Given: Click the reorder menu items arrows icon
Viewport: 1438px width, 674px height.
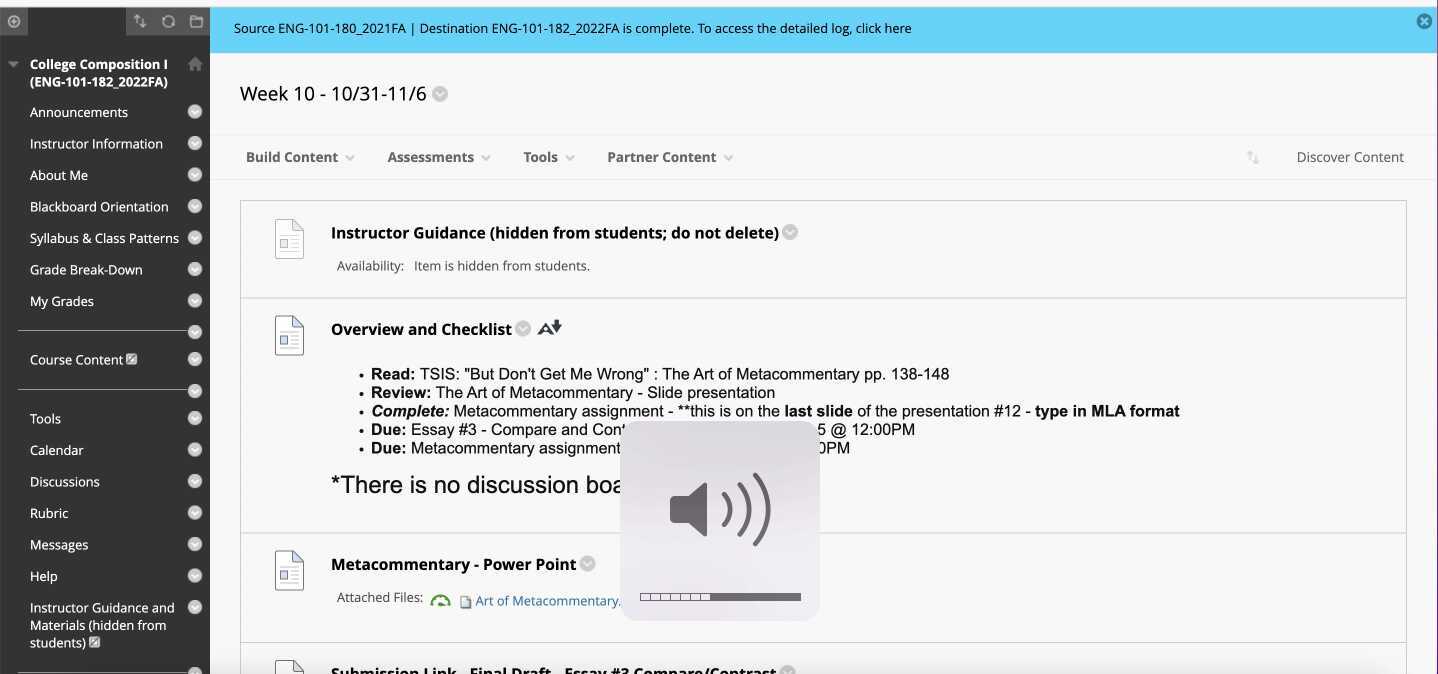Looking at the screenshot, I should 140,21.
